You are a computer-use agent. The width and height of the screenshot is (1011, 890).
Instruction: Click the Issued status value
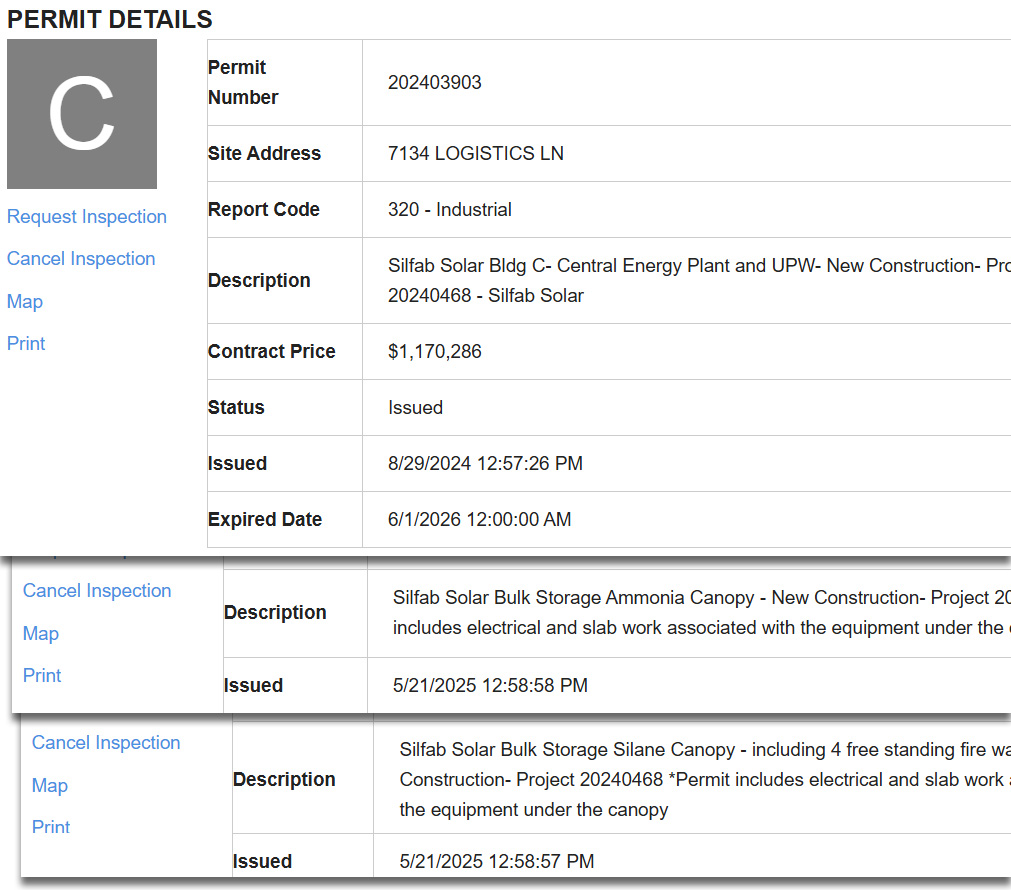[x=415, y=408]
